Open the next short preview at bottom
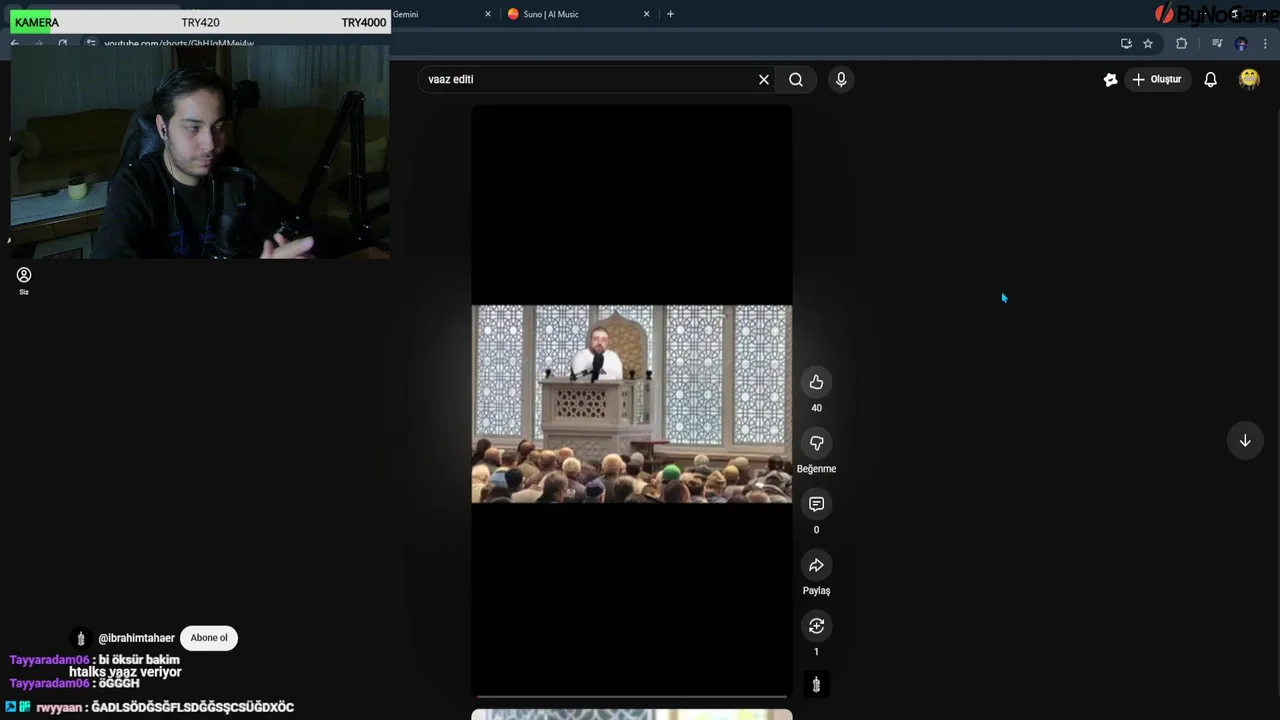 (x=631, y=714)
